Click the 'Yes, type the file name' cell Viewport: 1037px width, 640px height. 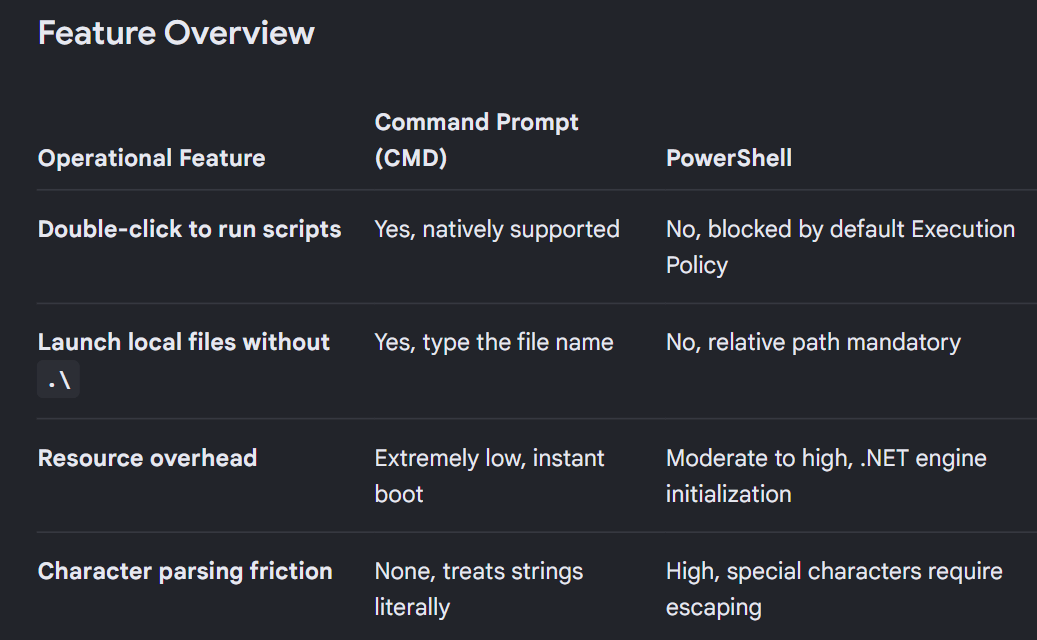(x=494, y=342)
